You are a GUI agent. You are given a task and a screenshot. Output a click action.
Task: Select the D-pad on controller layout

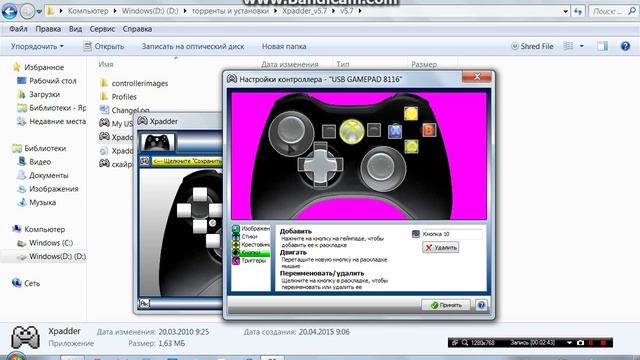point(320,164)
